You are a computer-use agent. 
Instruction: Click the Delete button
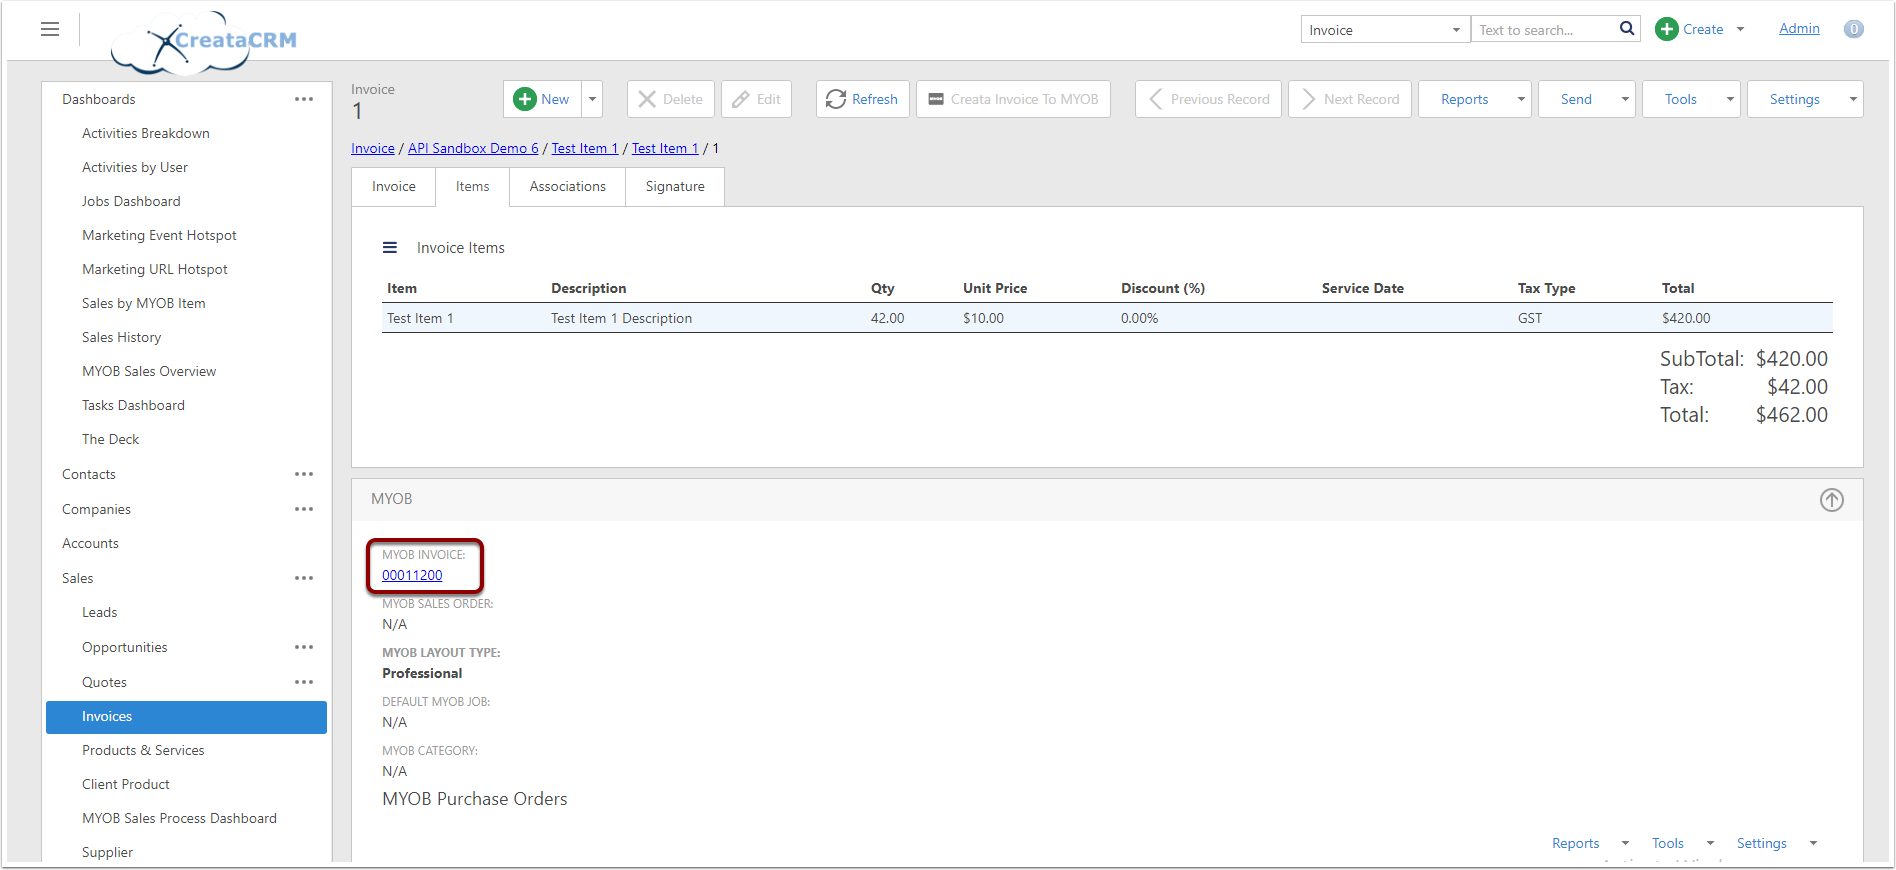671,99
